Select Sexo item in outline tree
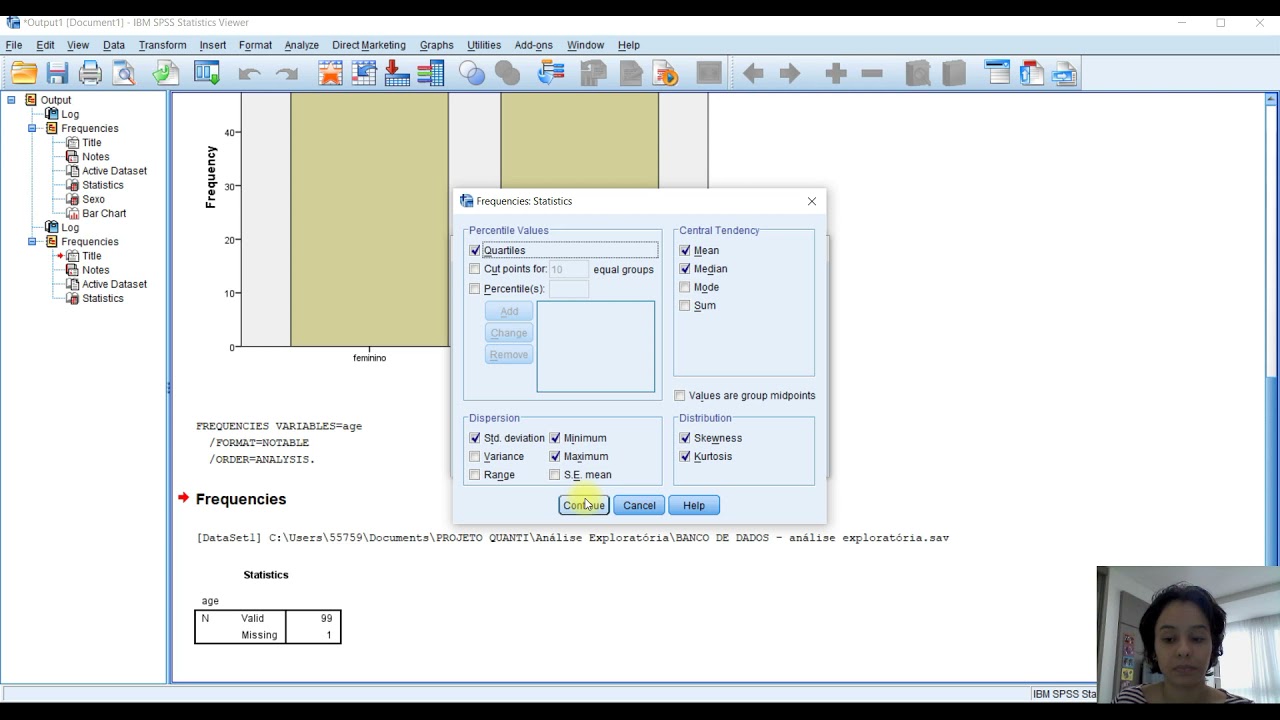Screen dimensions: 1280x720 click(93, 200)
